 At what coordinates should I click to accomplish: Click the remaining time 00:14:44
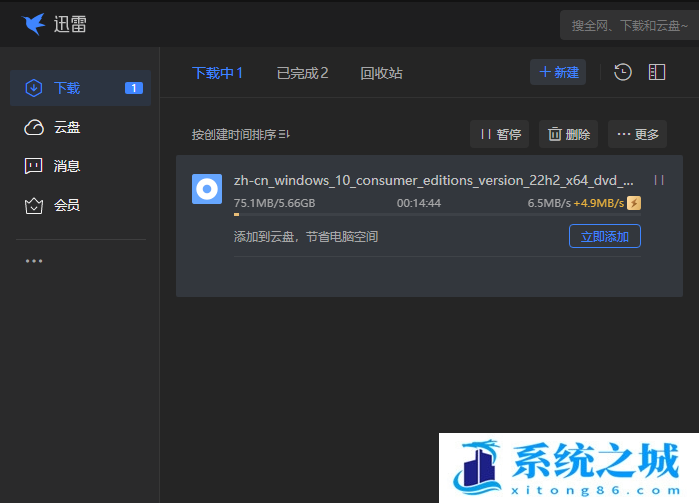419,203
